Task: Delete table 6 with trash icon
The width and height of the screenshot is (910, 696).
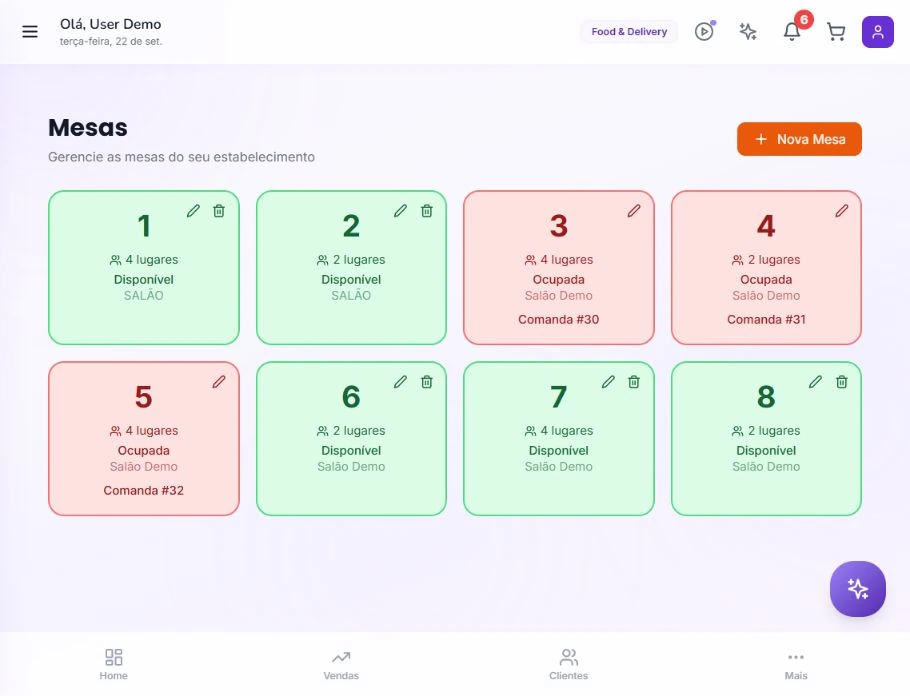Action: click(x=427, y=381)
